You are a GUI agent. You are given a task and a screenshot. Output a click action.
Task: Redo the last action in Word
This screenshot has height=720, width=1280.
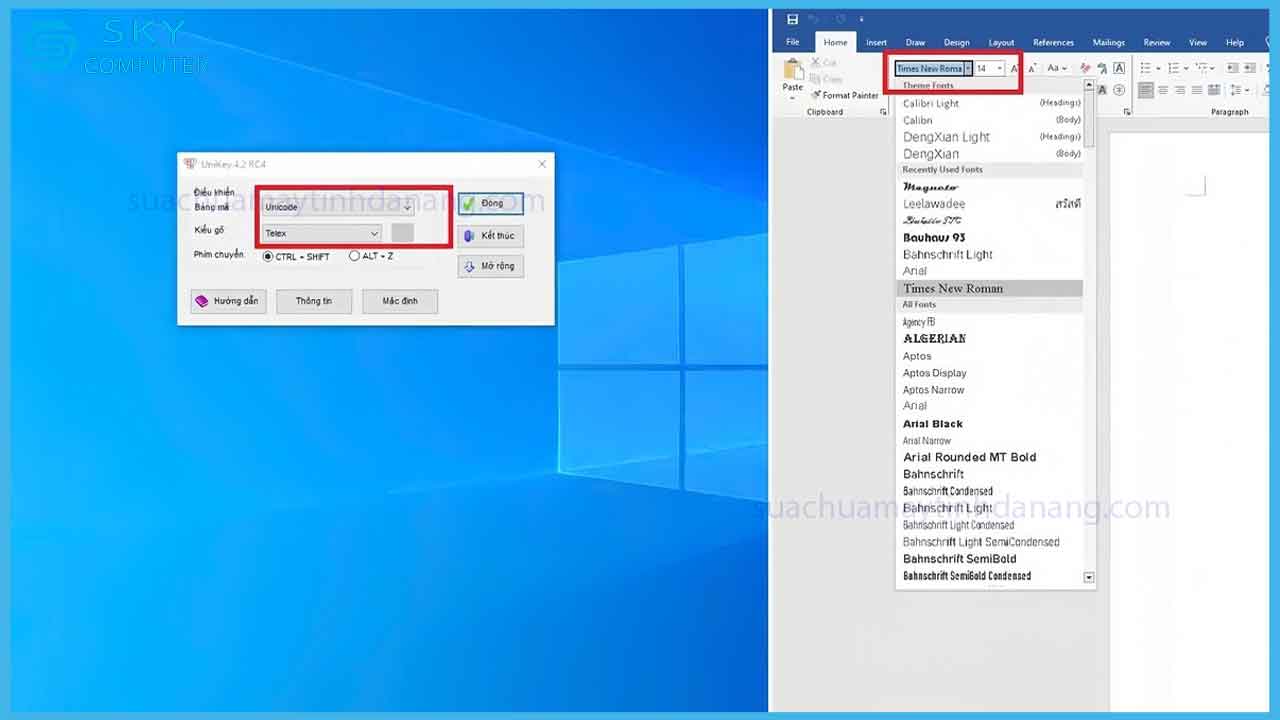(841, 19)
